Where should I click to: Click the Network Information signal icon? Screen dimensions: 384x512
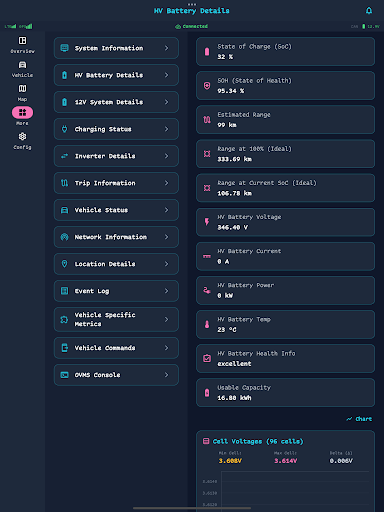[x=64, y=237]
